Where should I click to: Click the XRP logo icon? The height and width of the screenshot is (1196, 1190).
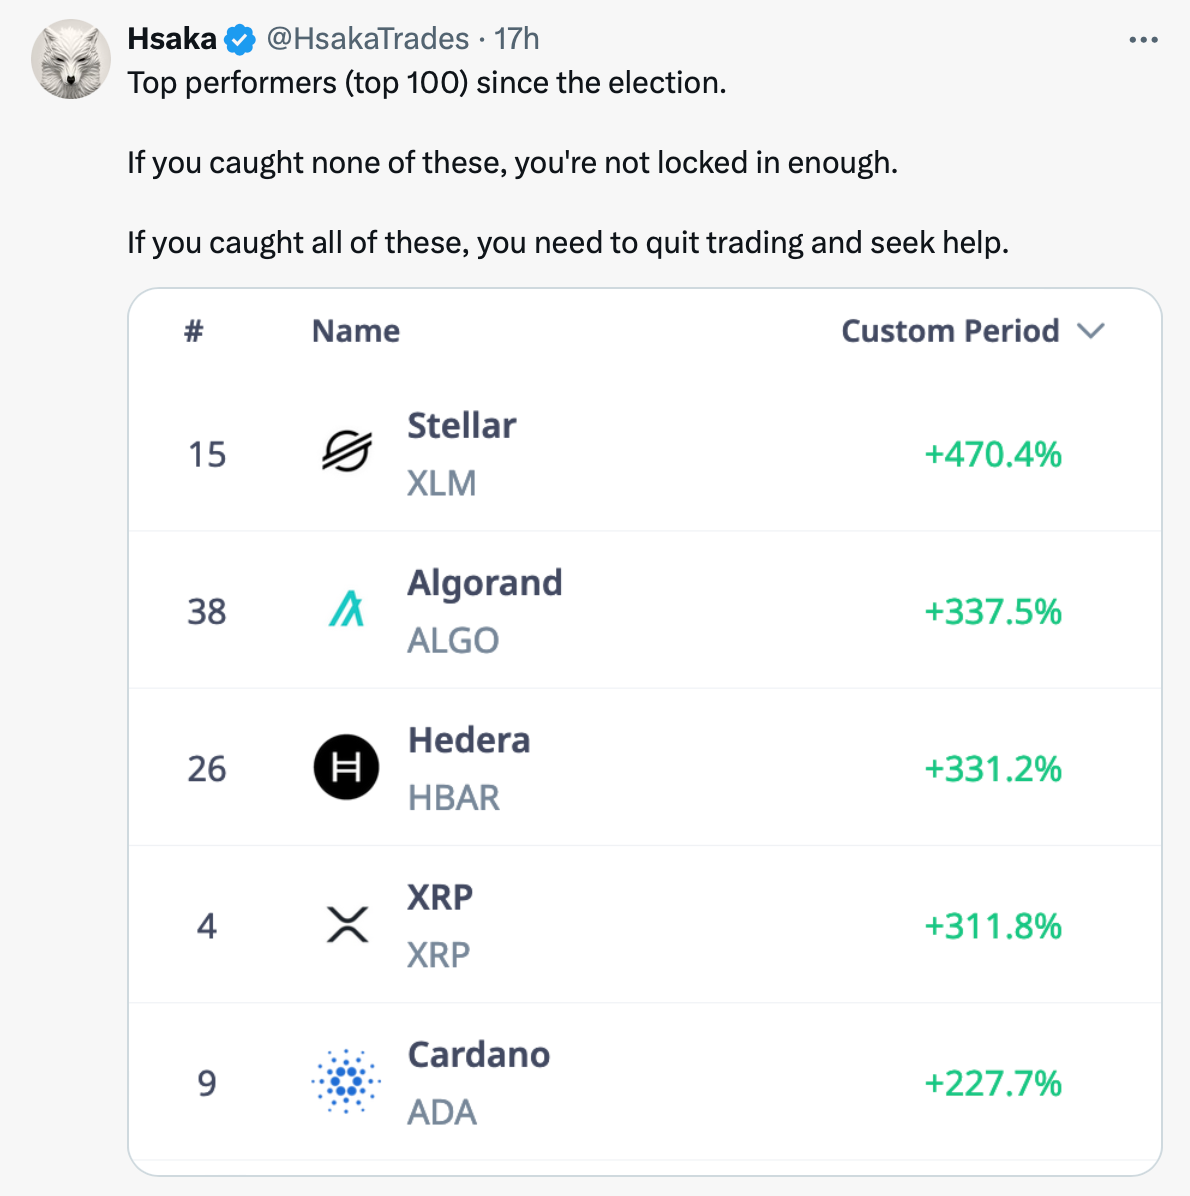(347, 925)
